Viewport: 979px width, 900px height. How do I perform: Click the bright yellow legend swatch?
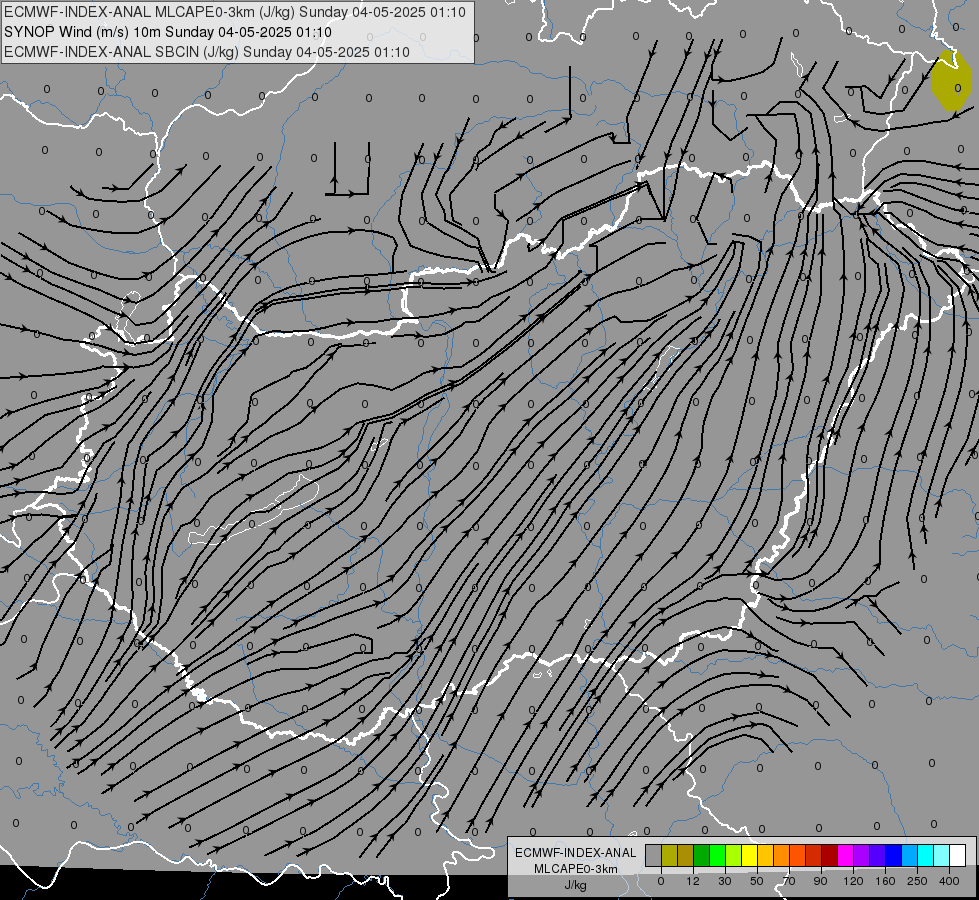[x=750, y=855]
